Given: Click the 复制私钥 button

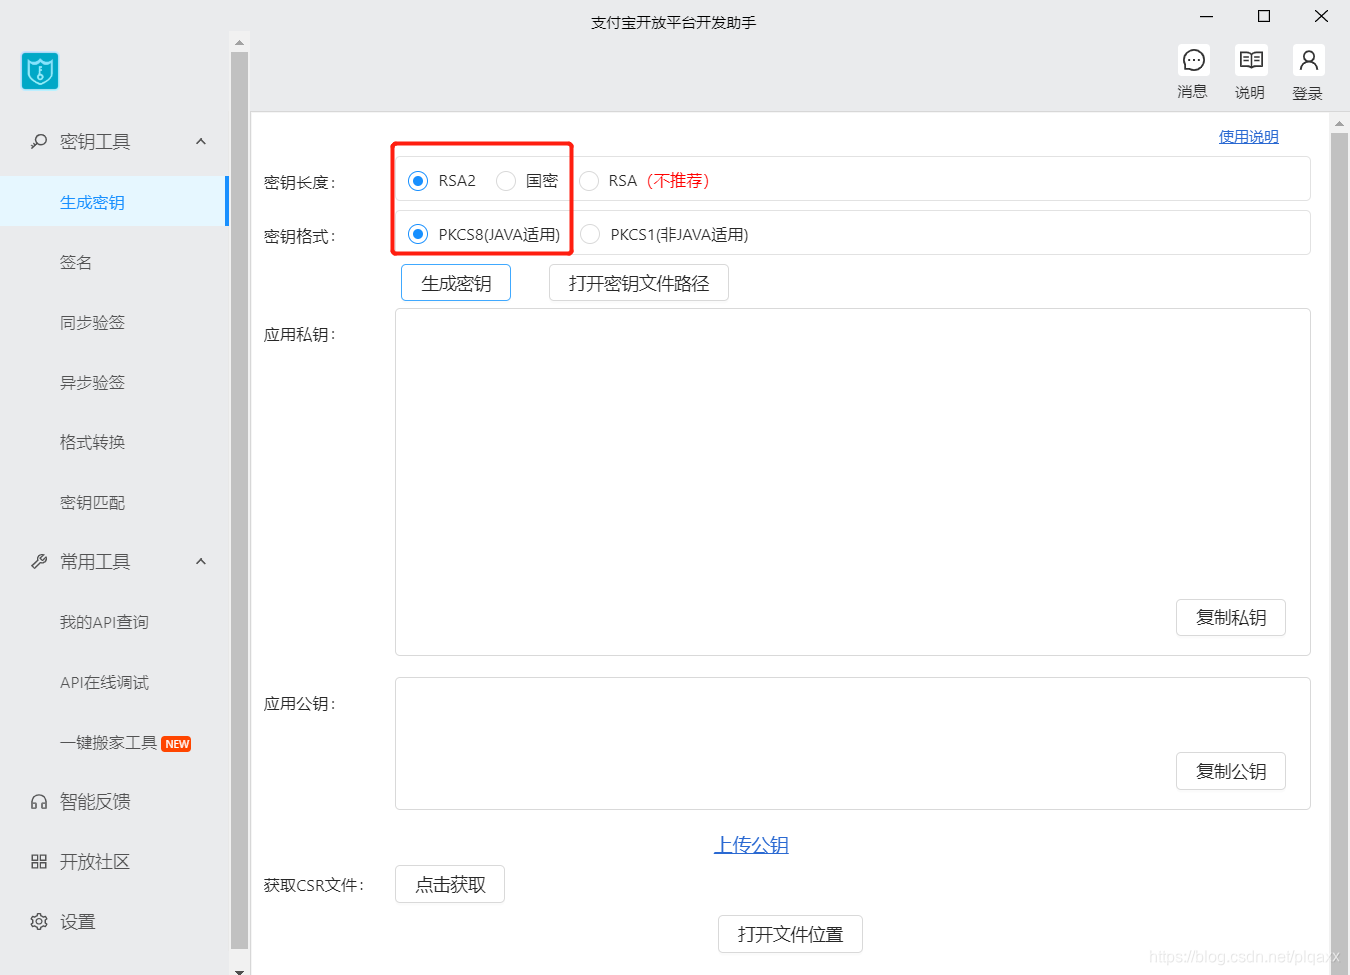Looking at the screenshot, I should [1231, 618].
